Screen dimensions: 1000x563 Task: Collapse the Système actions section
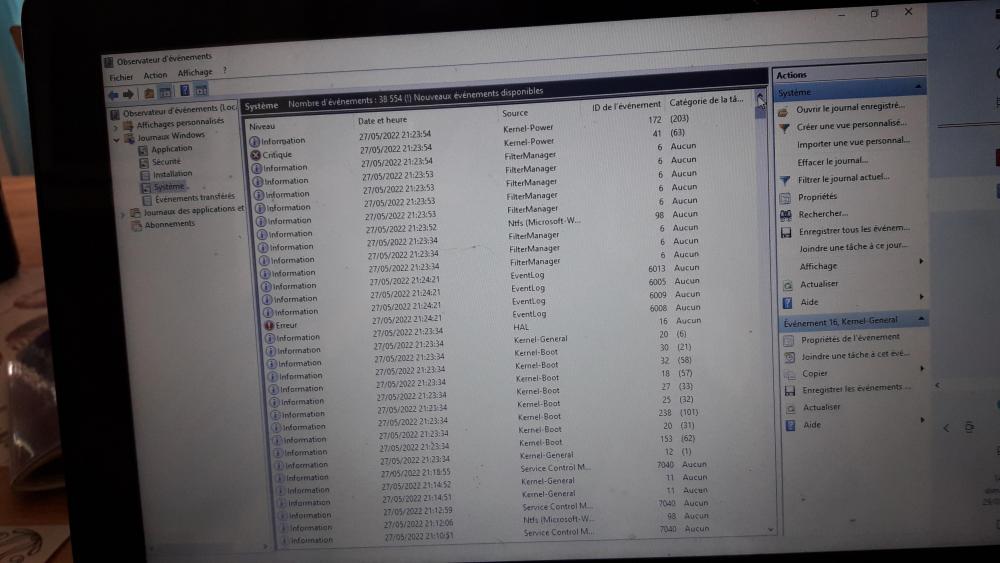tap(918, 86)
